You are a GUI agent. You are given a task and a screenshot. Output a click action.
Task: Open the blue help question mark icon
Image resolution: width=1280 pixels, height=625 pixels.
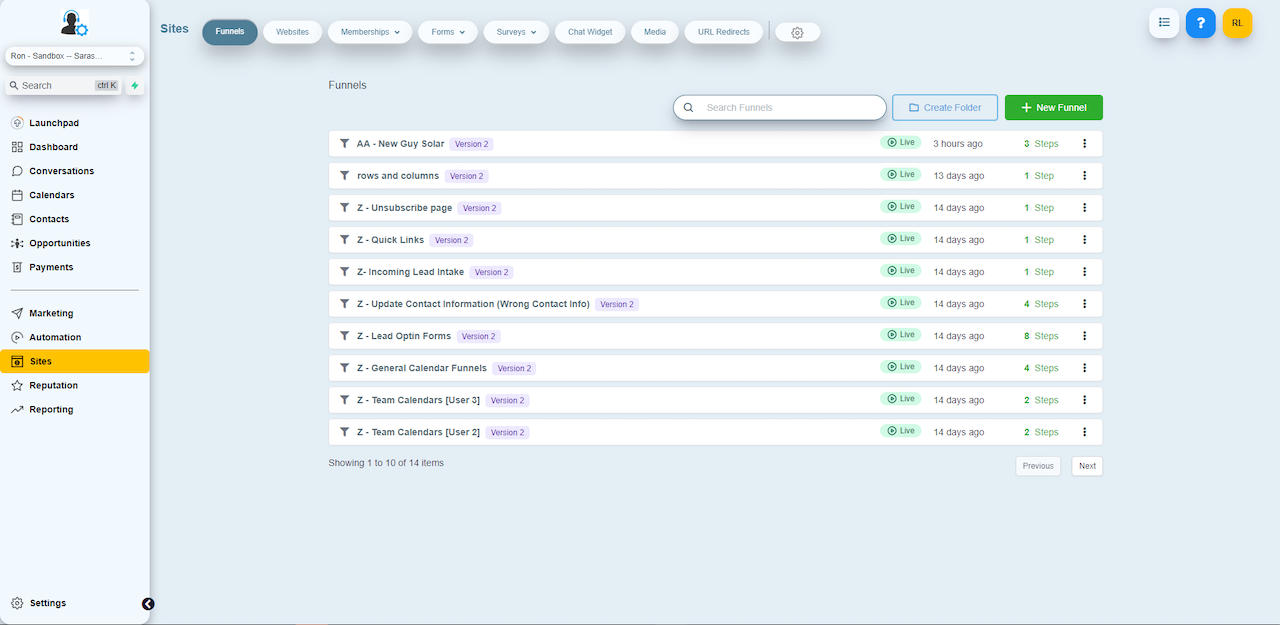click(1200, 23)
